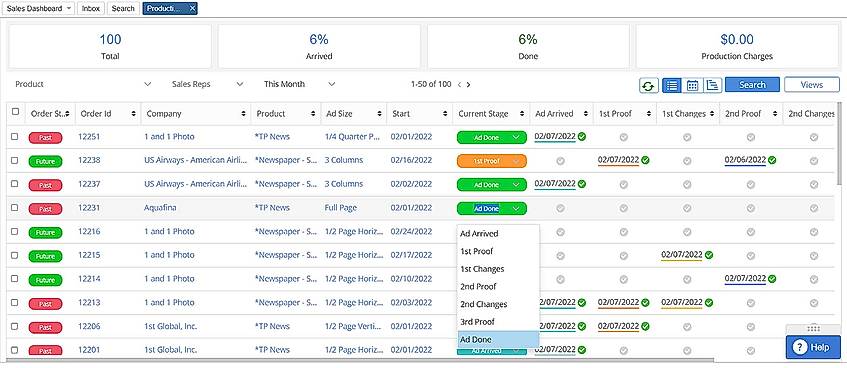Choose 1st Proof from stage list
Screen dimensions: 847x368
[x=498, y=251]
